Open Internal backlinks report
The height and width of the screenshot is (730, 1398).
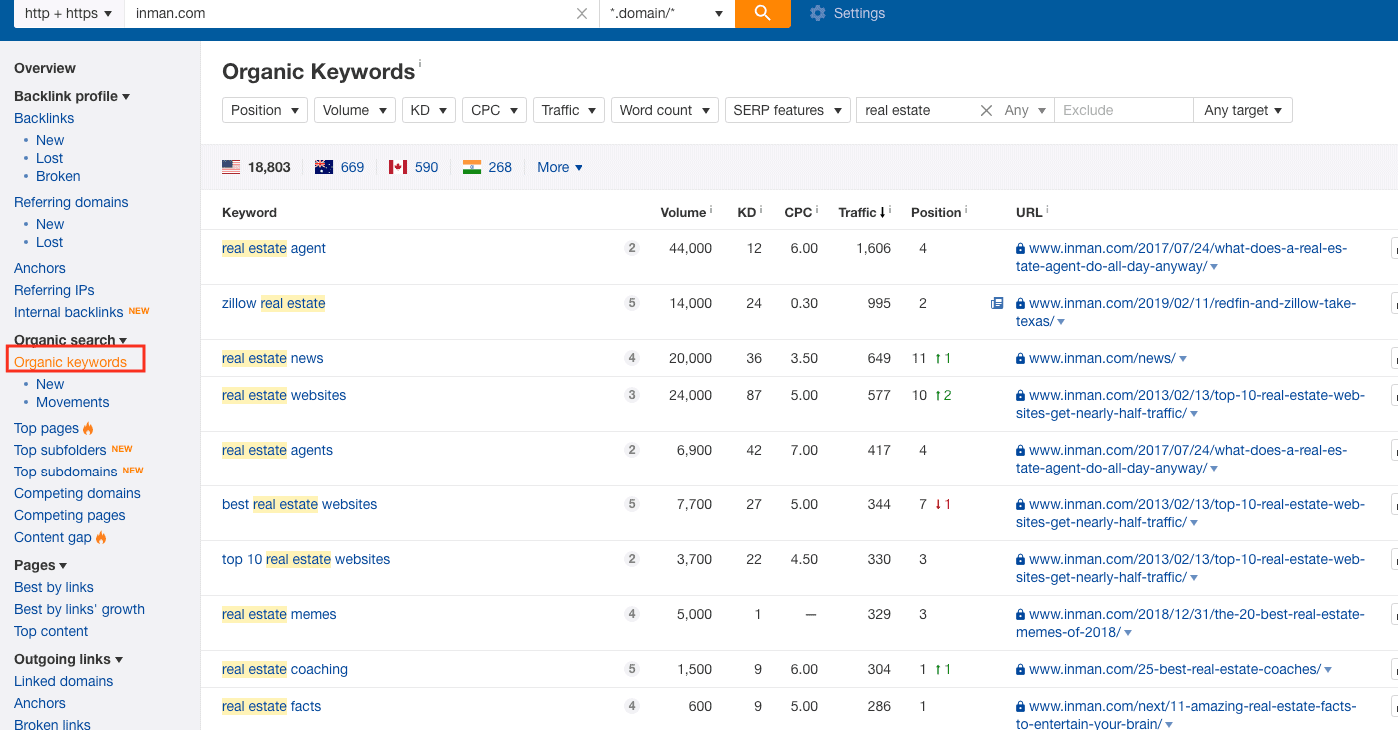coord(68,312)
